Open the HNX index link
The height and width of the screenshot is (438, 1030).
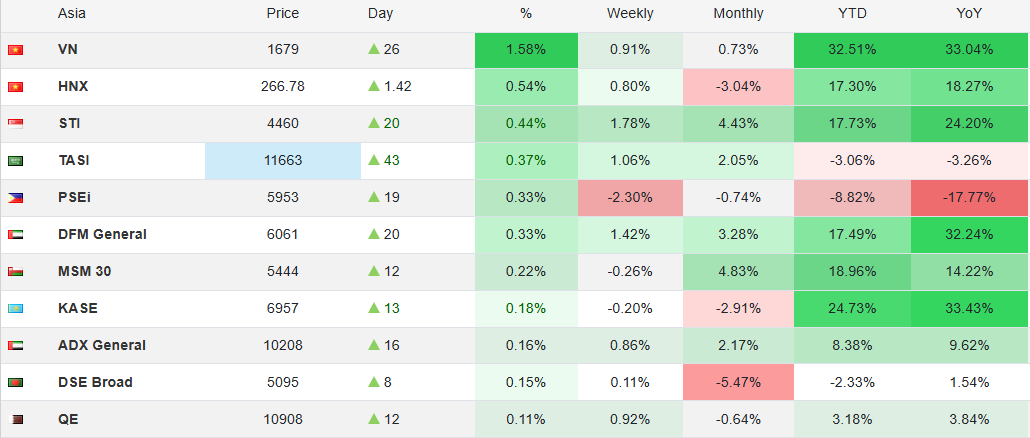[73, 87]
